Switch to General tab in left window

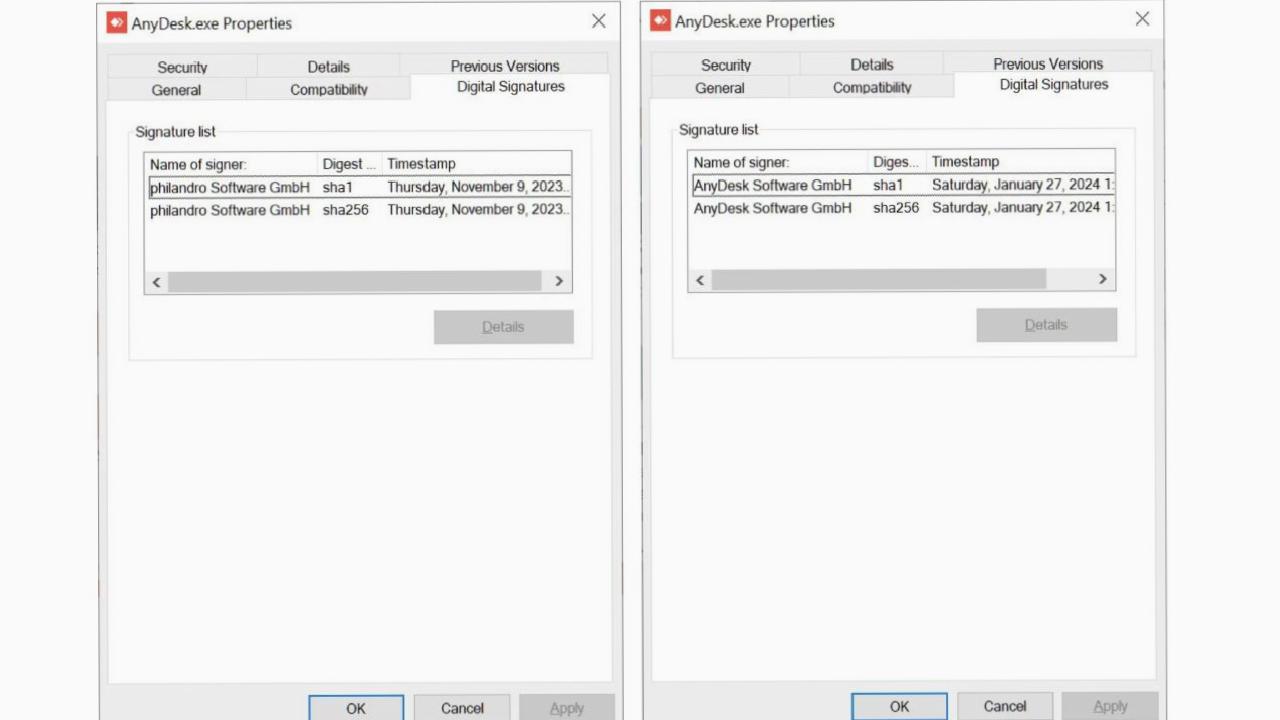176,90
